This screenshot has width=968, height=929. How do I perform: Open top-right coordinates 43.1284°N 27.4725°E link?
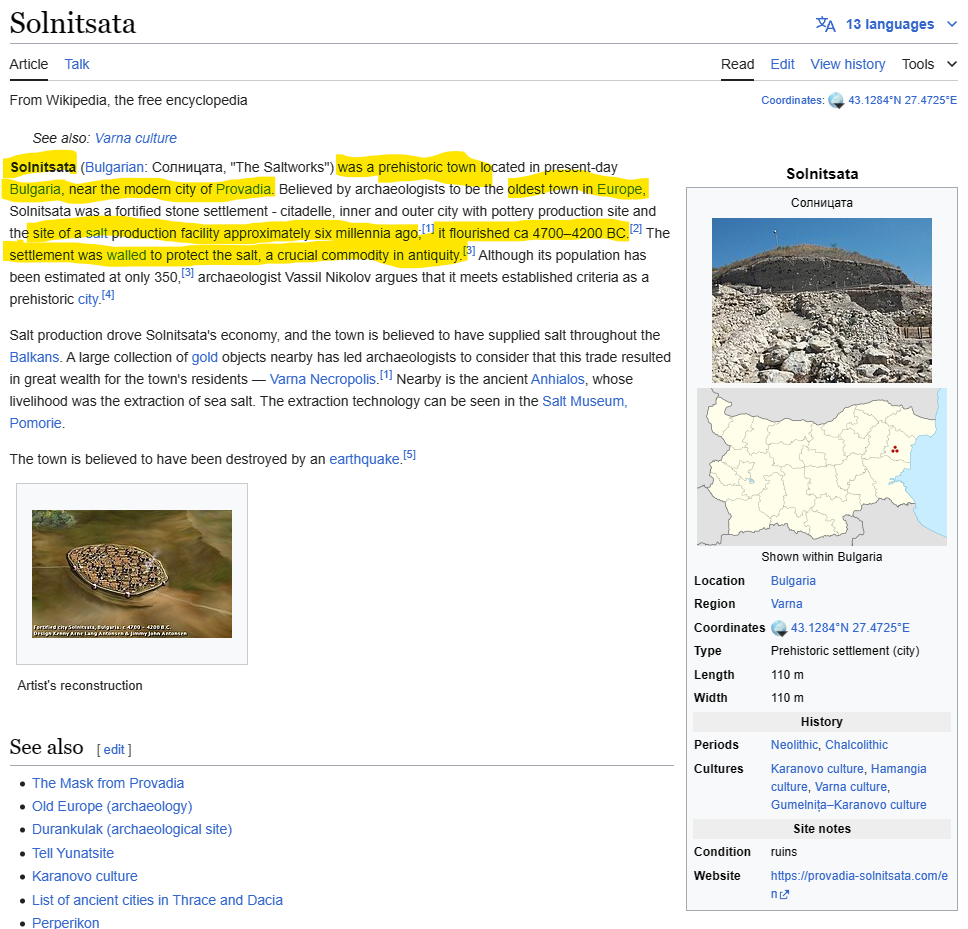[x=902, y=100]
